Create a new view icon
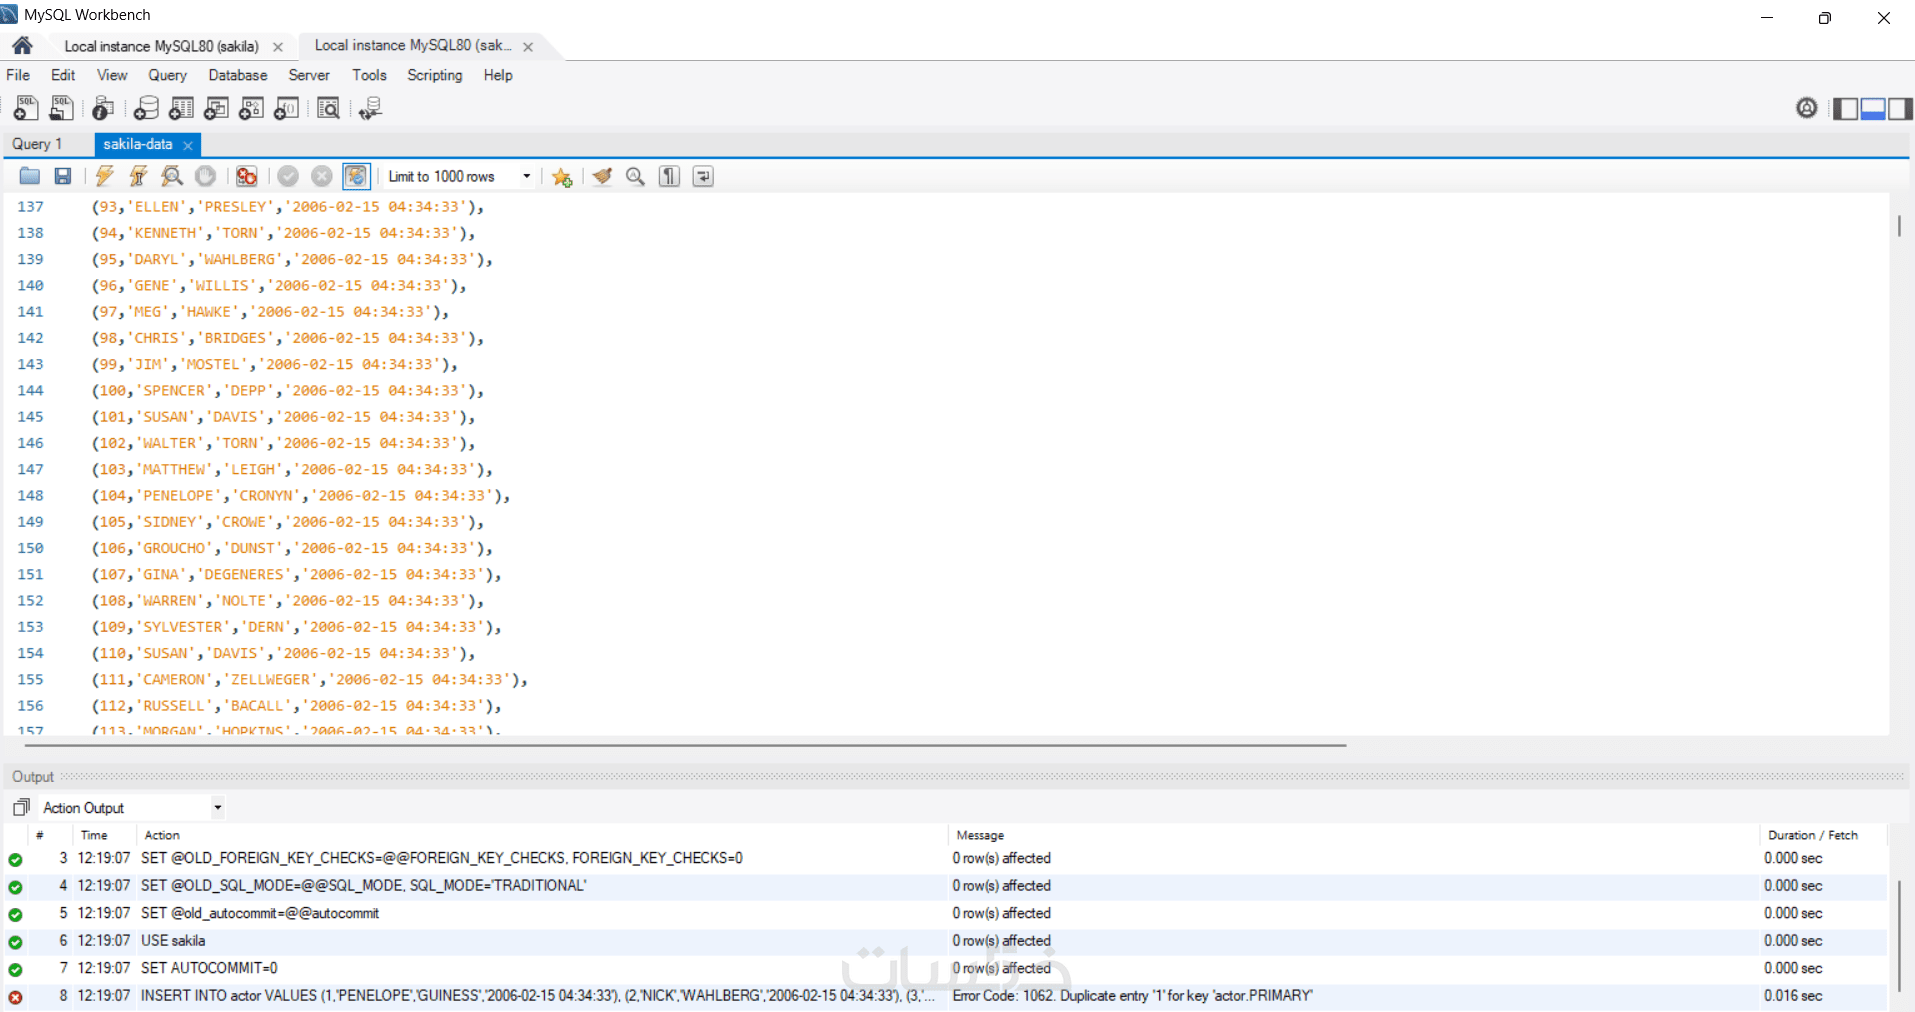The image size is (1915, 1012). point(216,108)
